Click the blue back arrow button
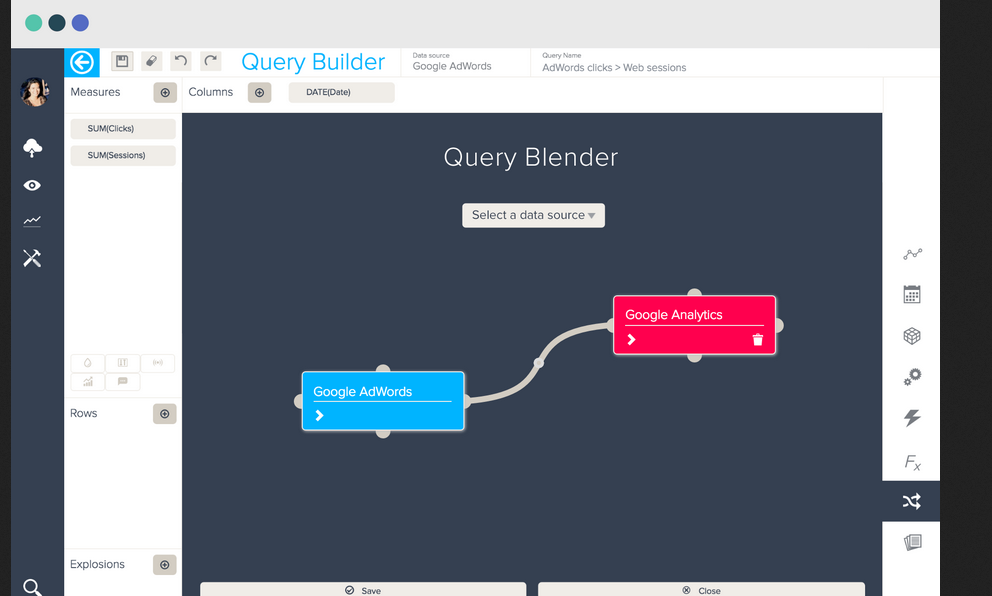 pos(82,62)
